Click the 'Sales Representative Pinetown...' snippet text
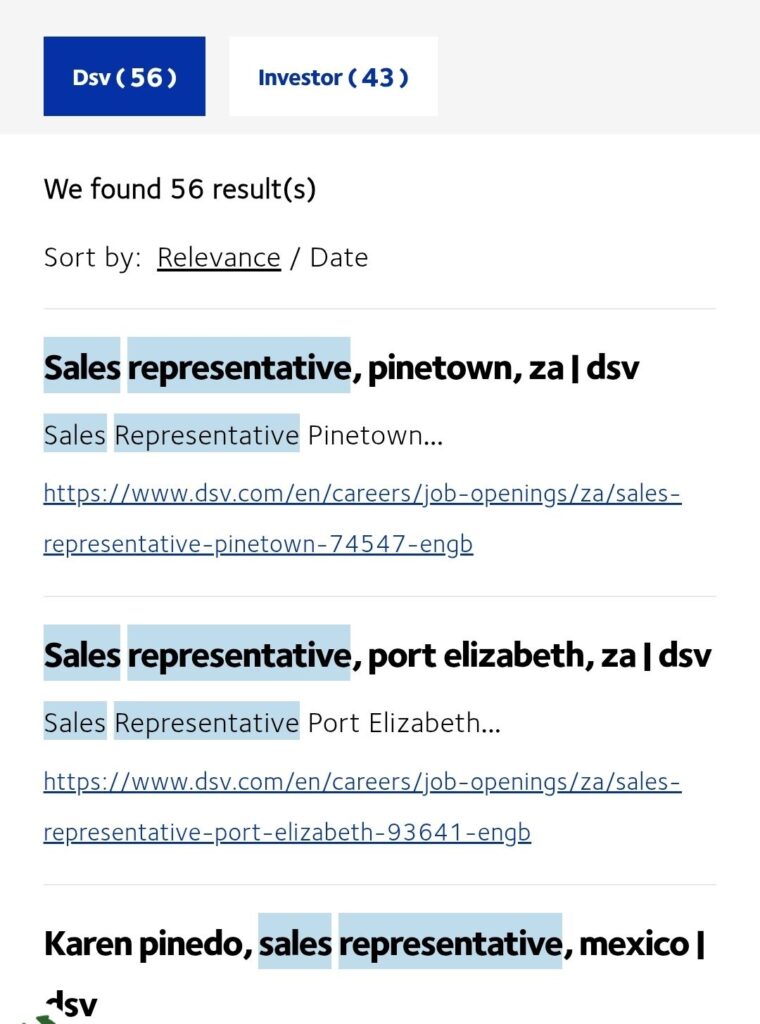Image resolution: width=760 pixels, height=1024 pixels. tap(243, 435)
